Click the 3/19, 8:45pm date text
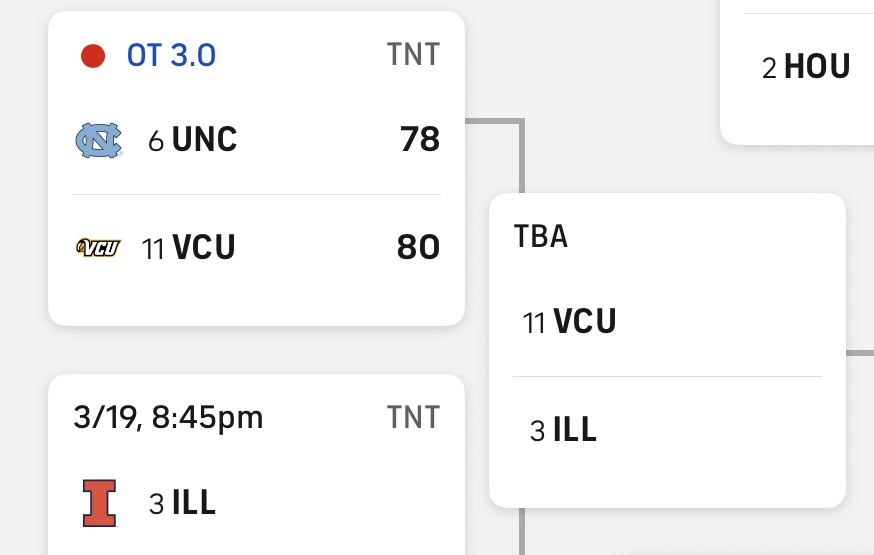 [x=168, y=417]
